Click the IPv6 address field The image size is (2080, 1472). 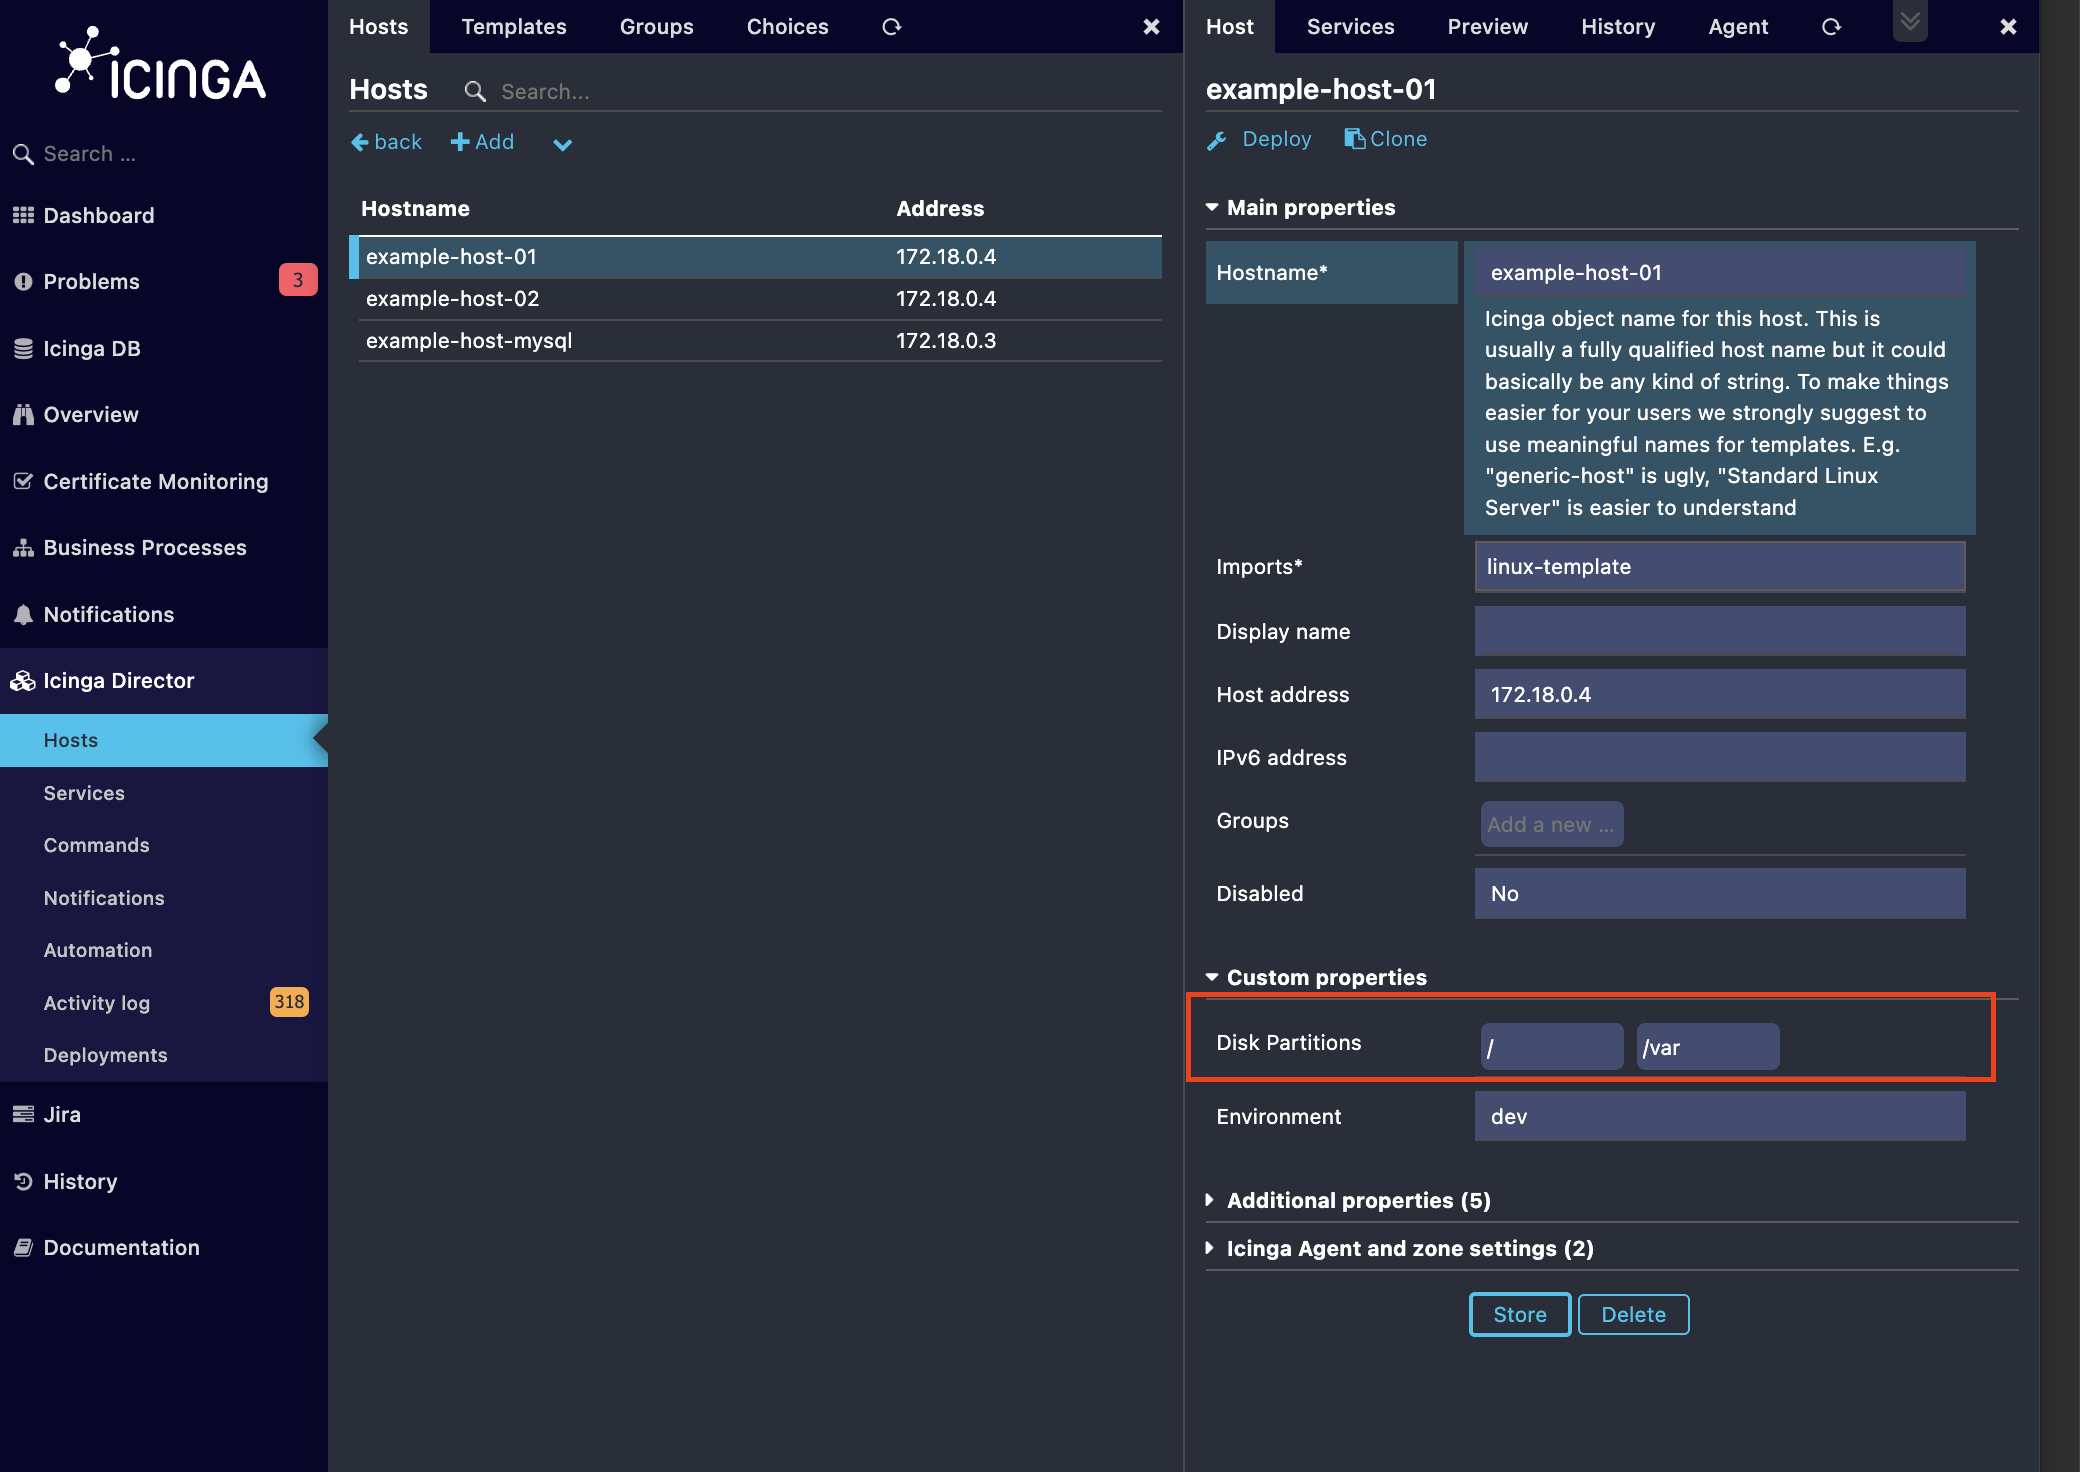(x=1720, y=757)
